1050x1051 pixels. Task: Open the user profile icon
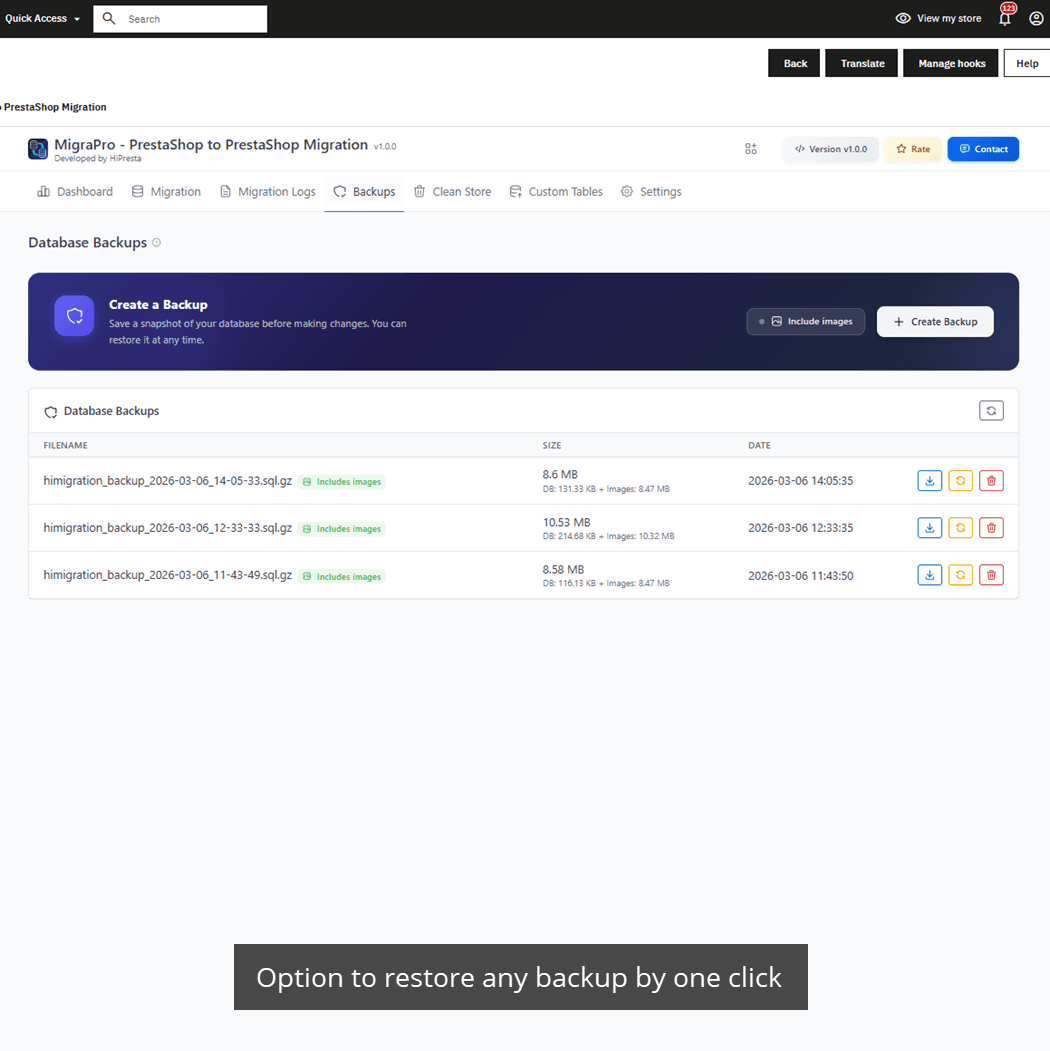pyautogui.click(x=1036, y=18)
